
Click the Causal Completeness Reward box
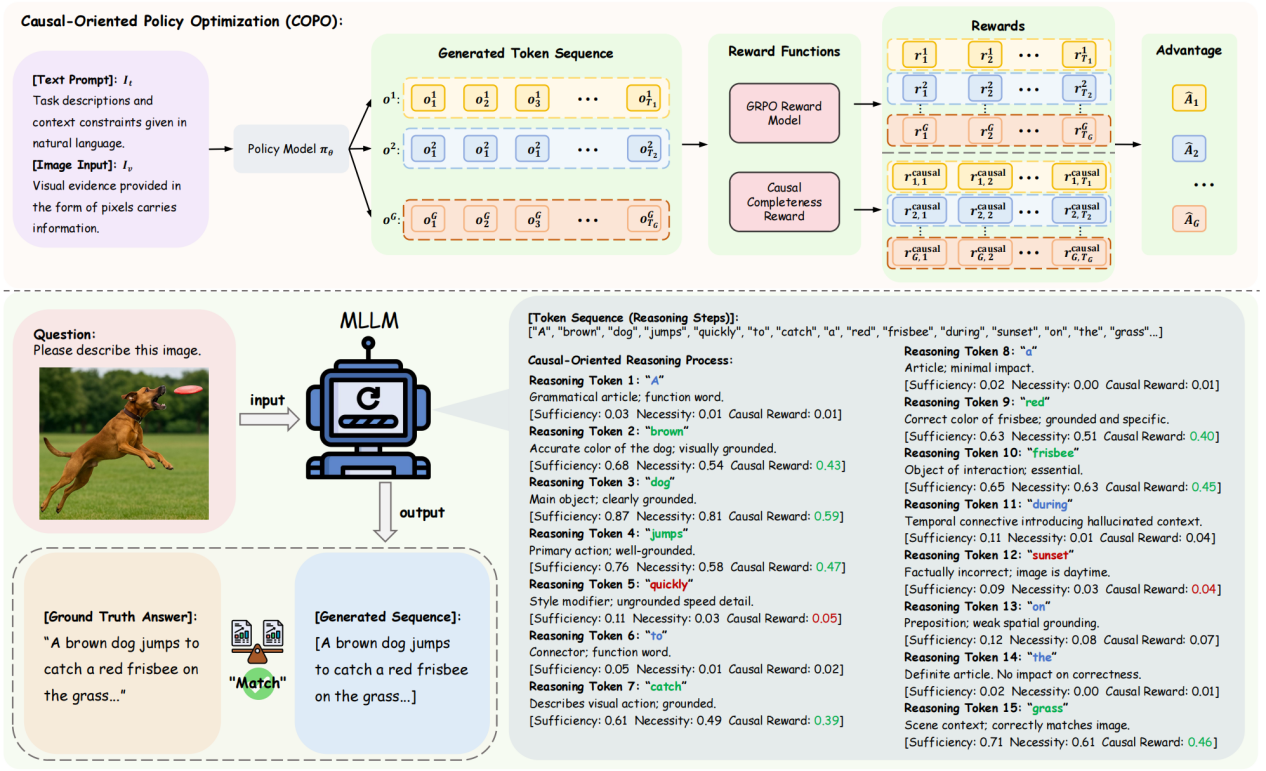[x=784, y=201]
